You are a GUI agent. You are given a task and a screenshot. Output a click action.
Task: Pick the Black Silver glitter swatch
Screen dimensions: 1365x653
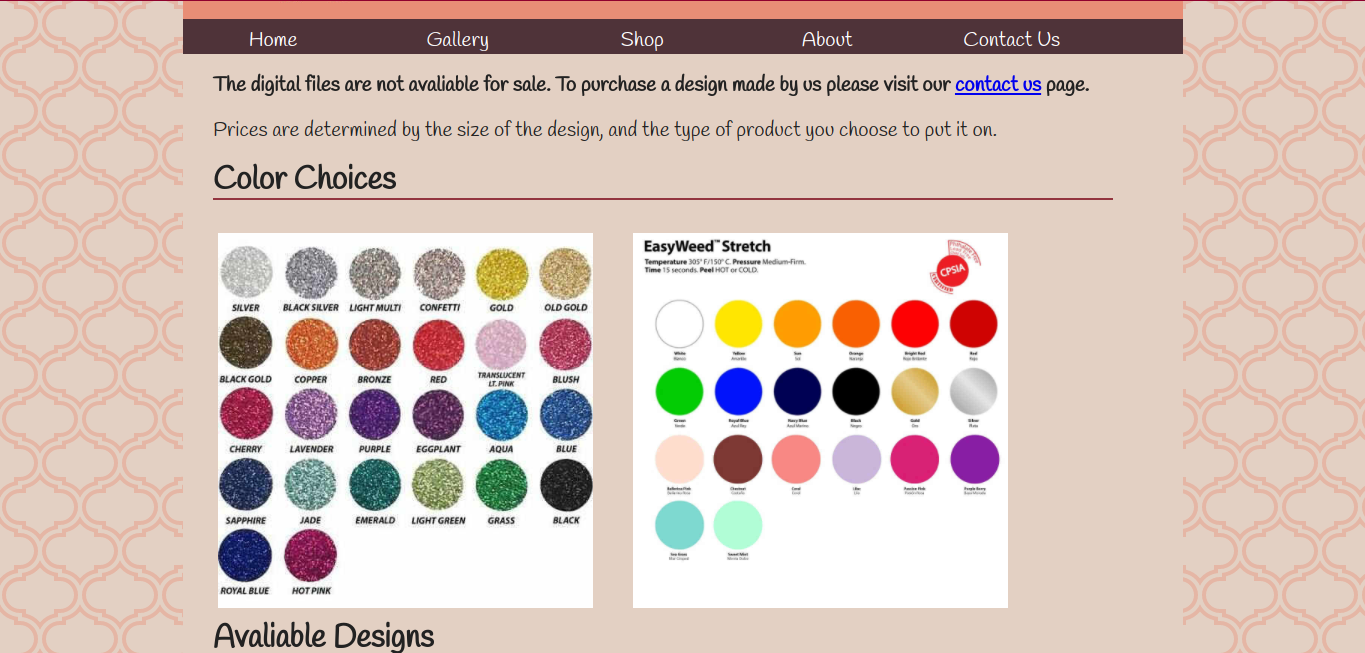pos(311,272)
